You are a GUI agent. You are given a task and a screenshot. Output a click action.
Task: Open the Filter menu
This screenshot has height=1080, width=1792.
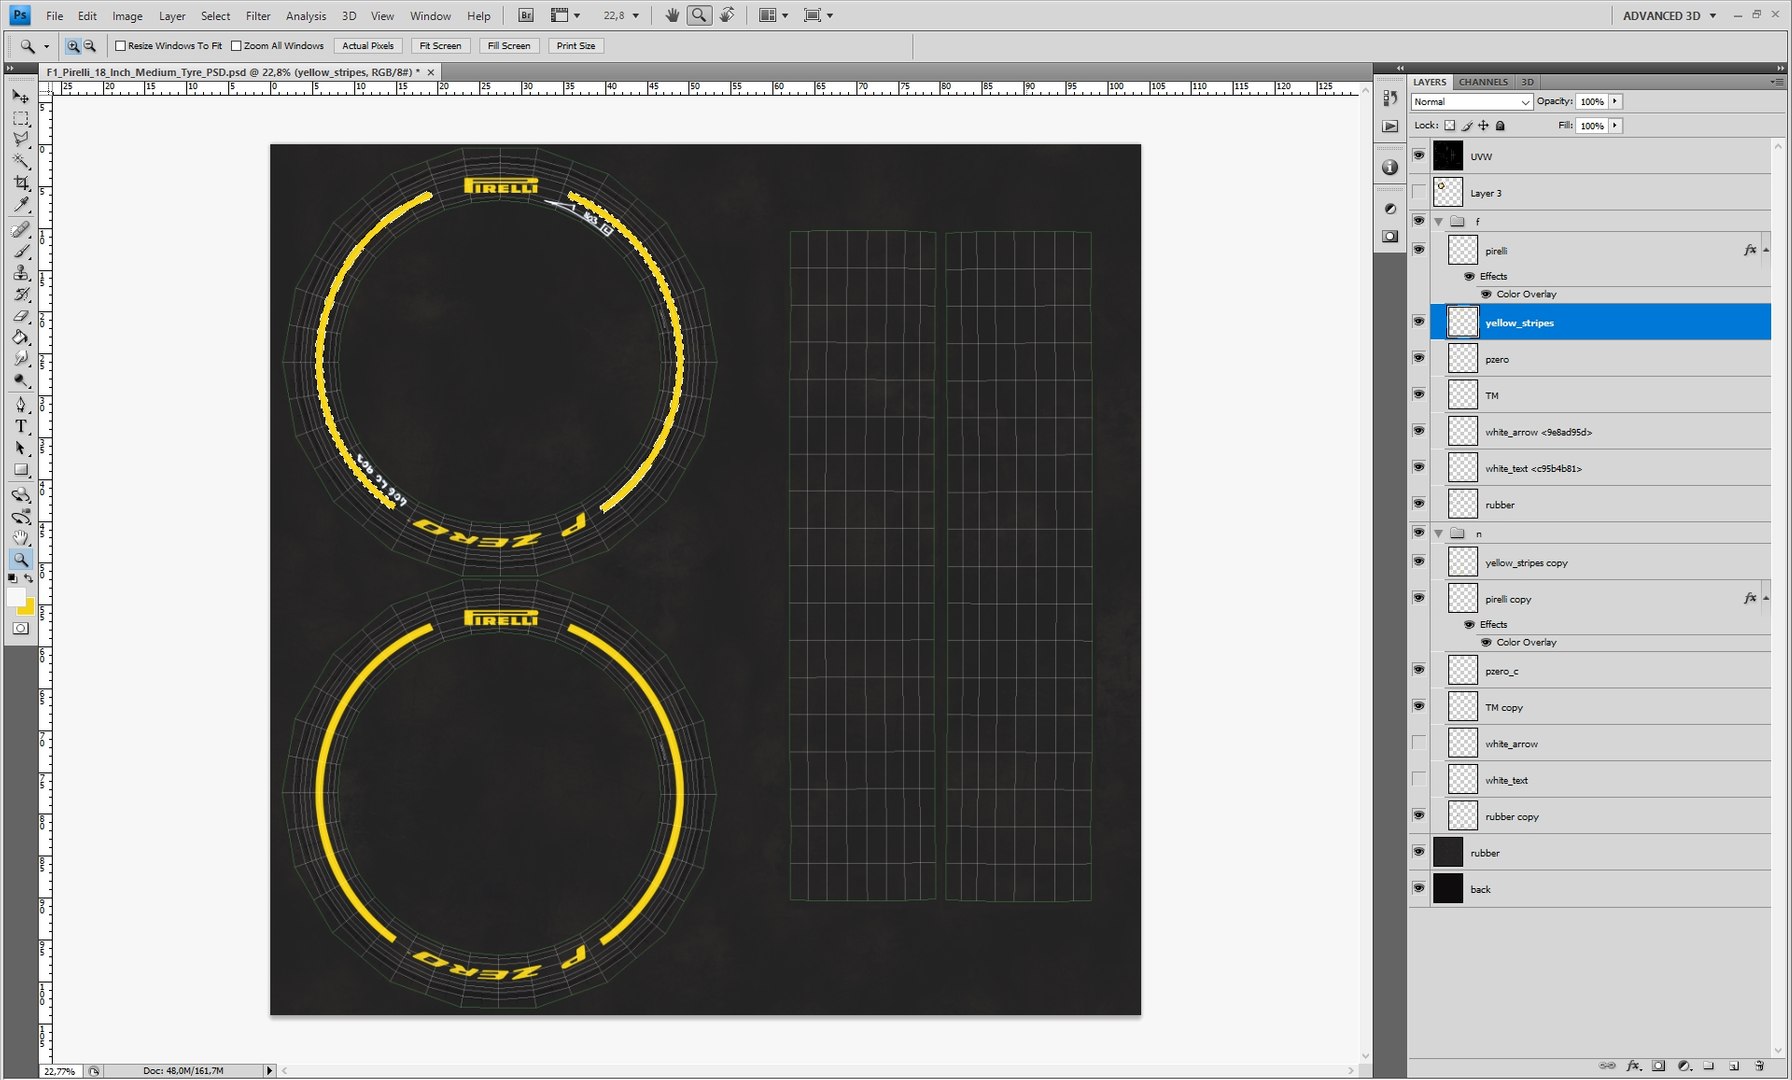tap(258, 16)
